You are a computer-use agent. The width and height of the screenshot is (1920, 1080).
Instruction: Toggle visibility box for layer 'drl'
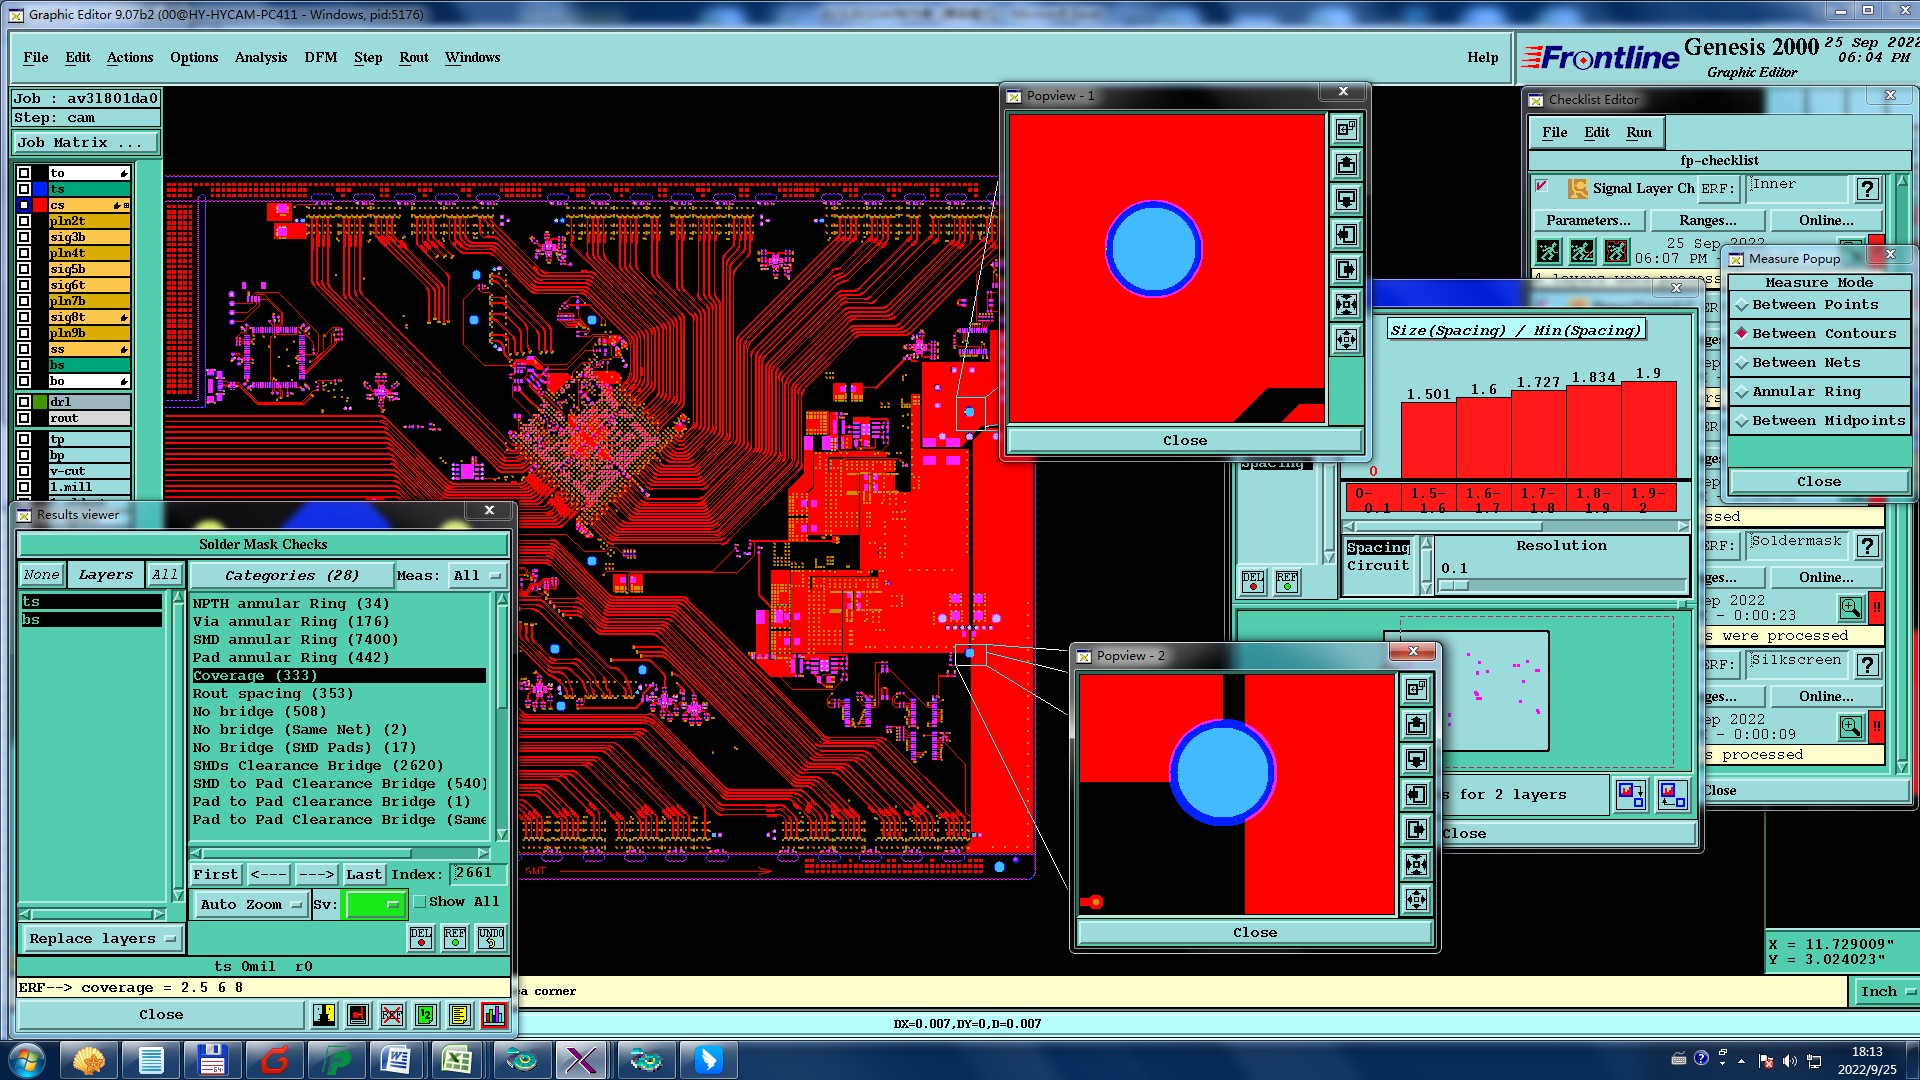tap(24, 402)
